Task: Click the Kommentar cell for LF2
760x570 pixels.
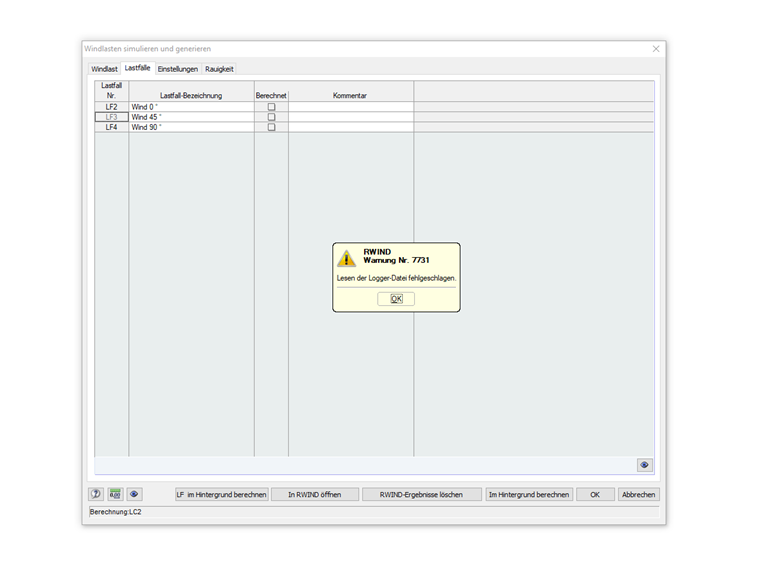Action: [351, 107]
